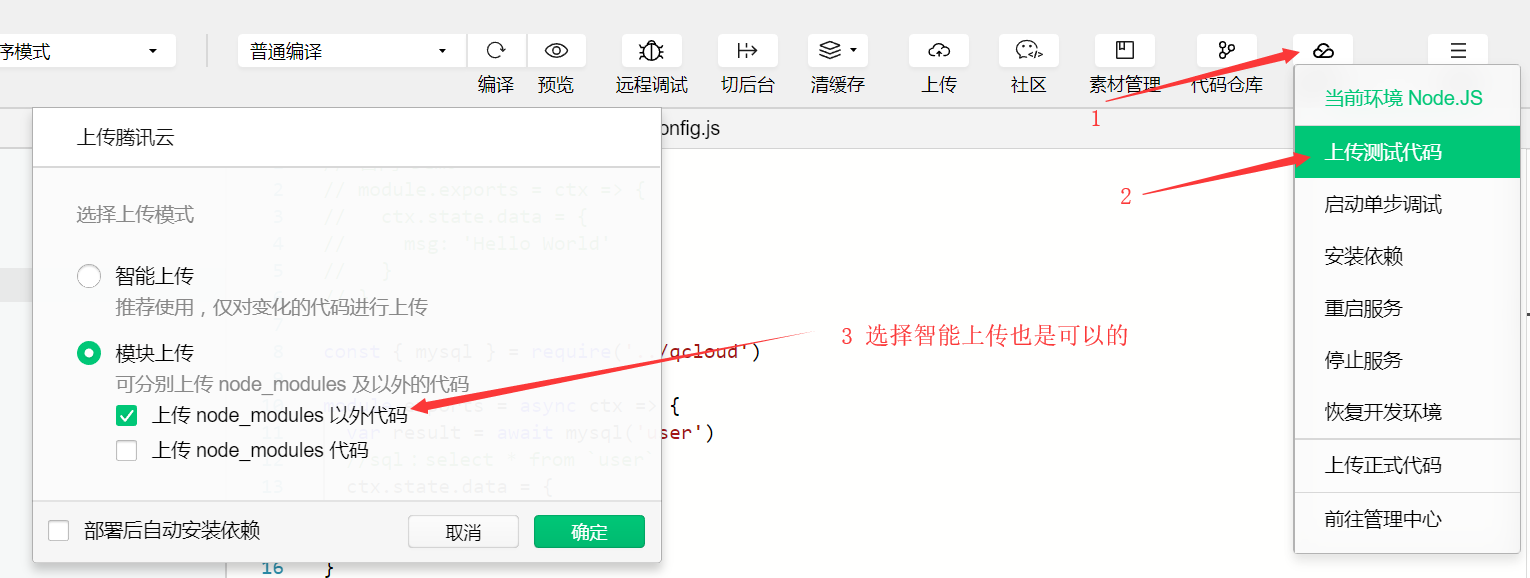The width and height of the screenshot is (1530, 578).
Task: Click the 确定 confirm button
Action: coord(589,532)
